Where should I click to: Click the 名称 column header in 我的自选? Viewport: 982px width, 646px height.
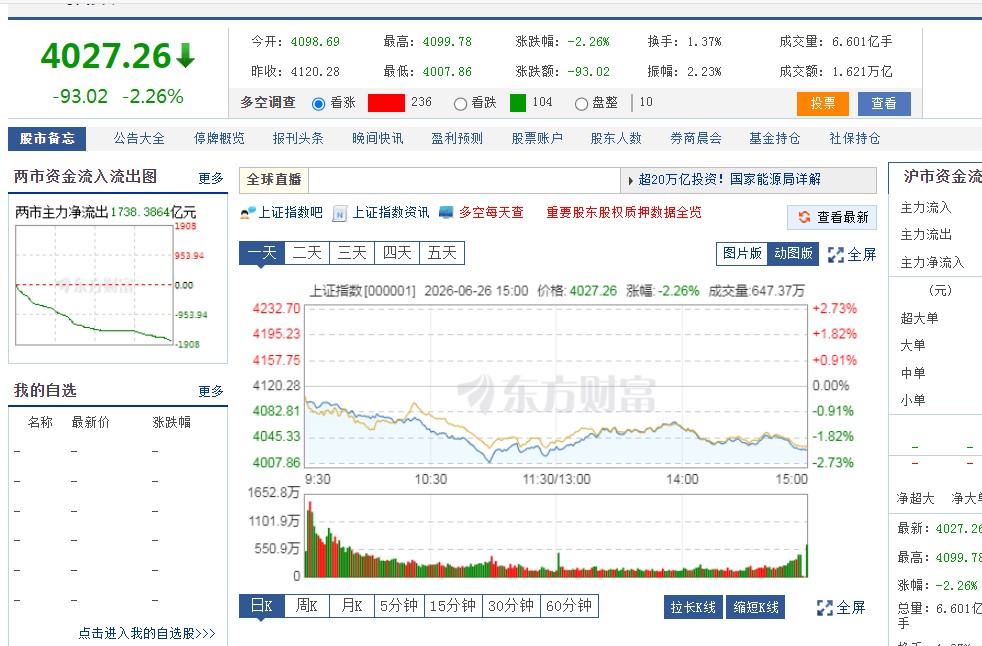40,423
